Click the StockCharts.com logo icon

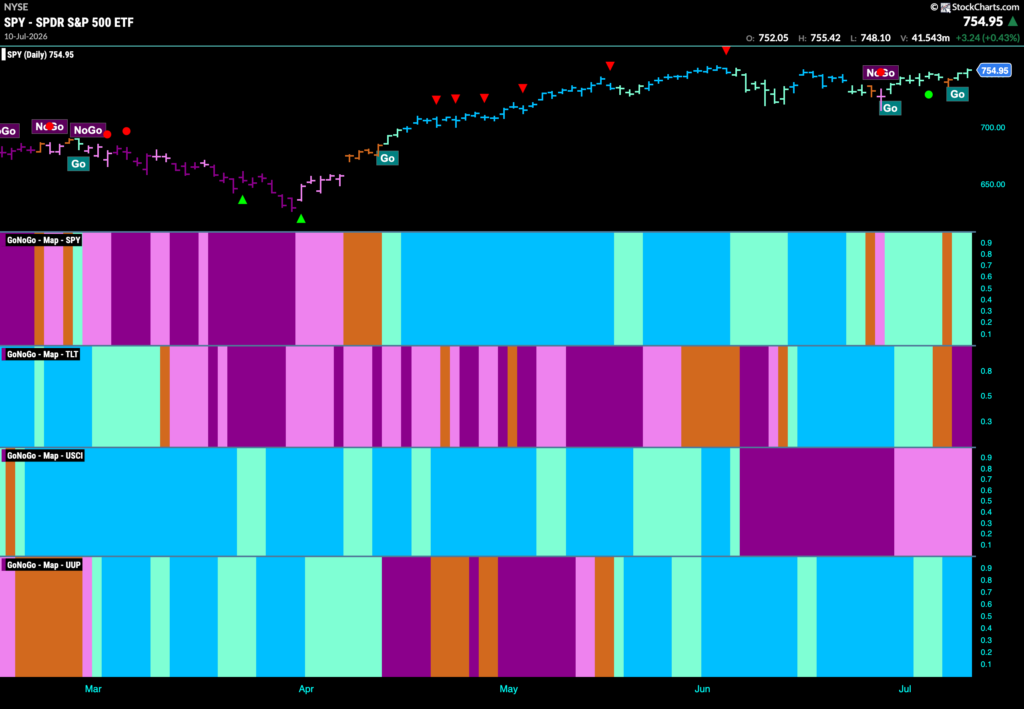click(x=945, y=7)
